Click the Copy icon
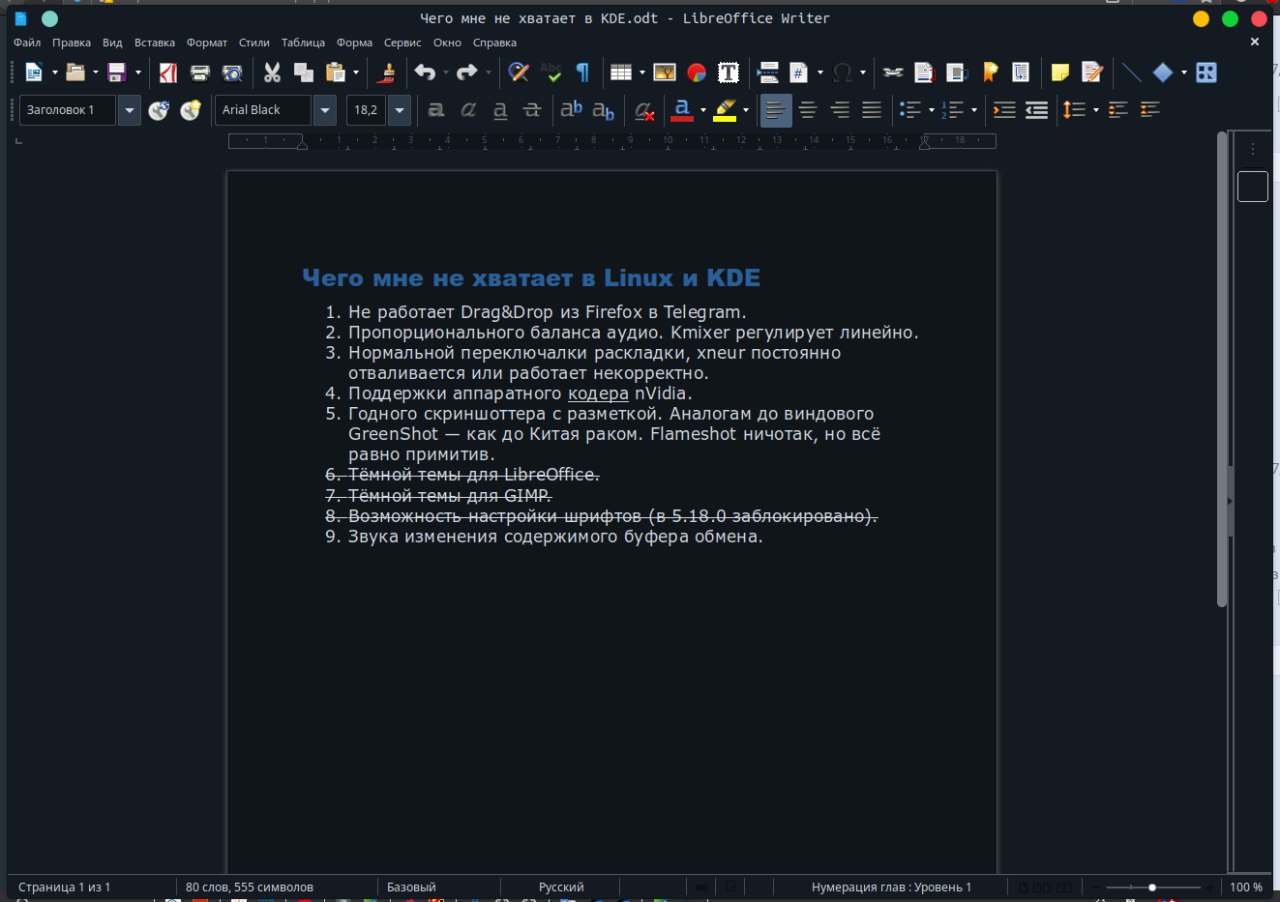 click(x=304, y=72)
